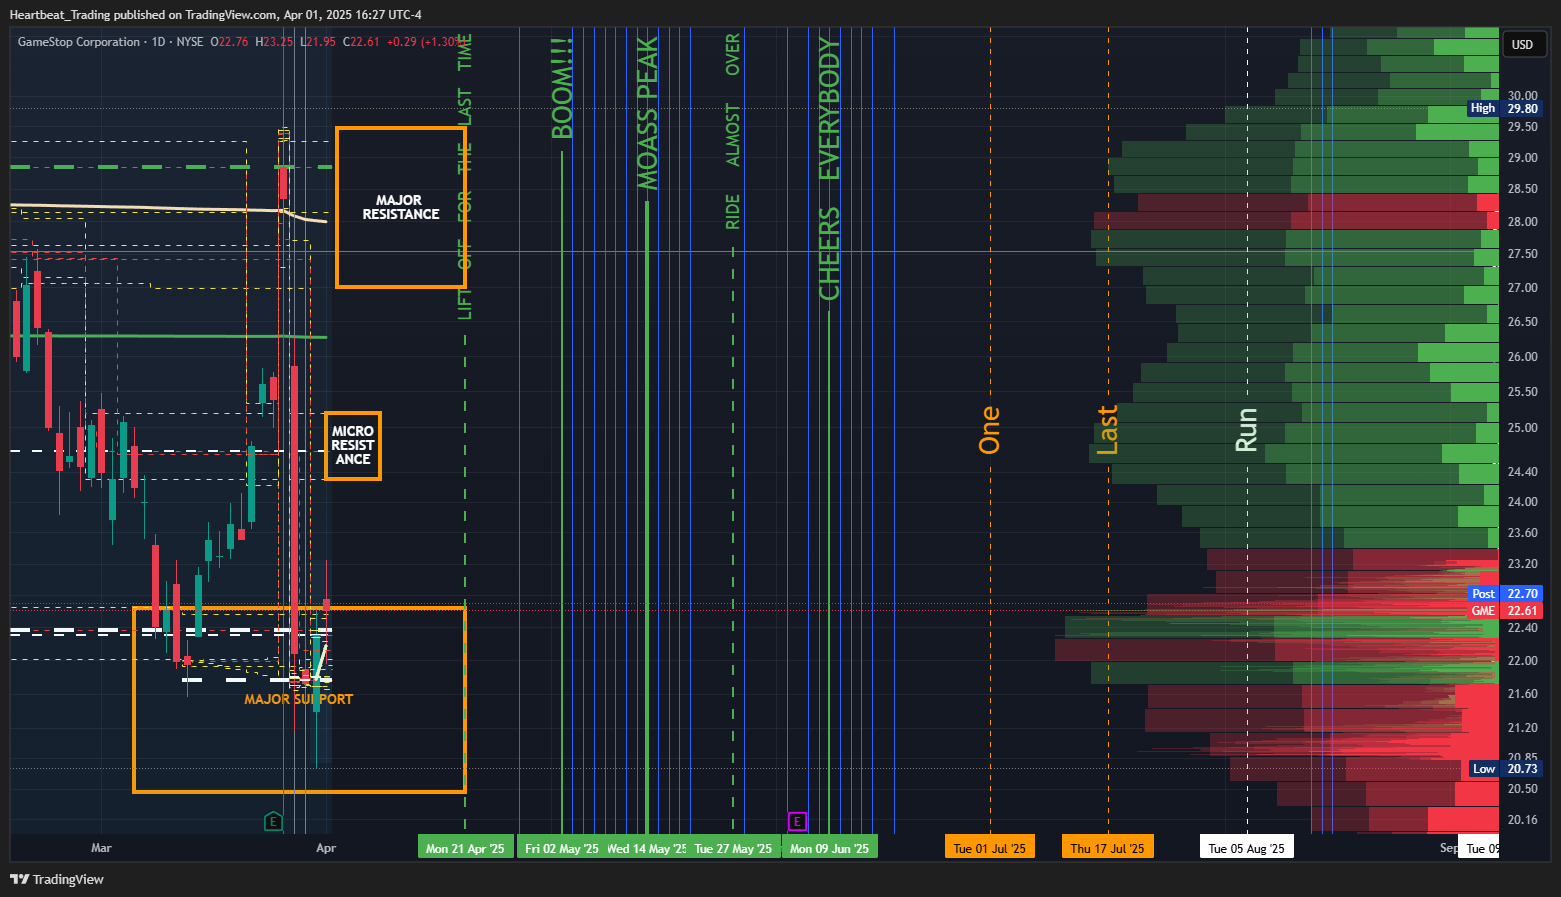The image size is (1561, 897).
Task: Click the 25.00 price axis value
Action: [x=1522, y=427]
